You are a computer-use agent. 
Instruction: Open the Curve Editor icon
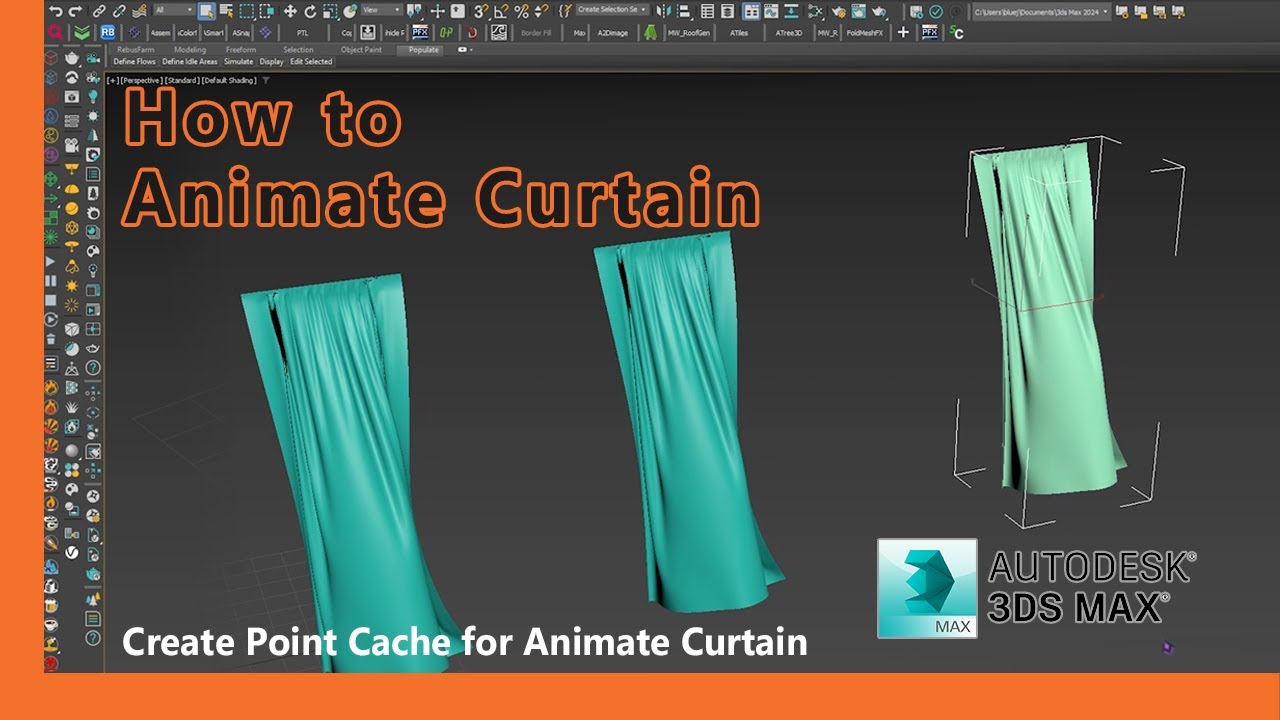[x=771, y=11]
